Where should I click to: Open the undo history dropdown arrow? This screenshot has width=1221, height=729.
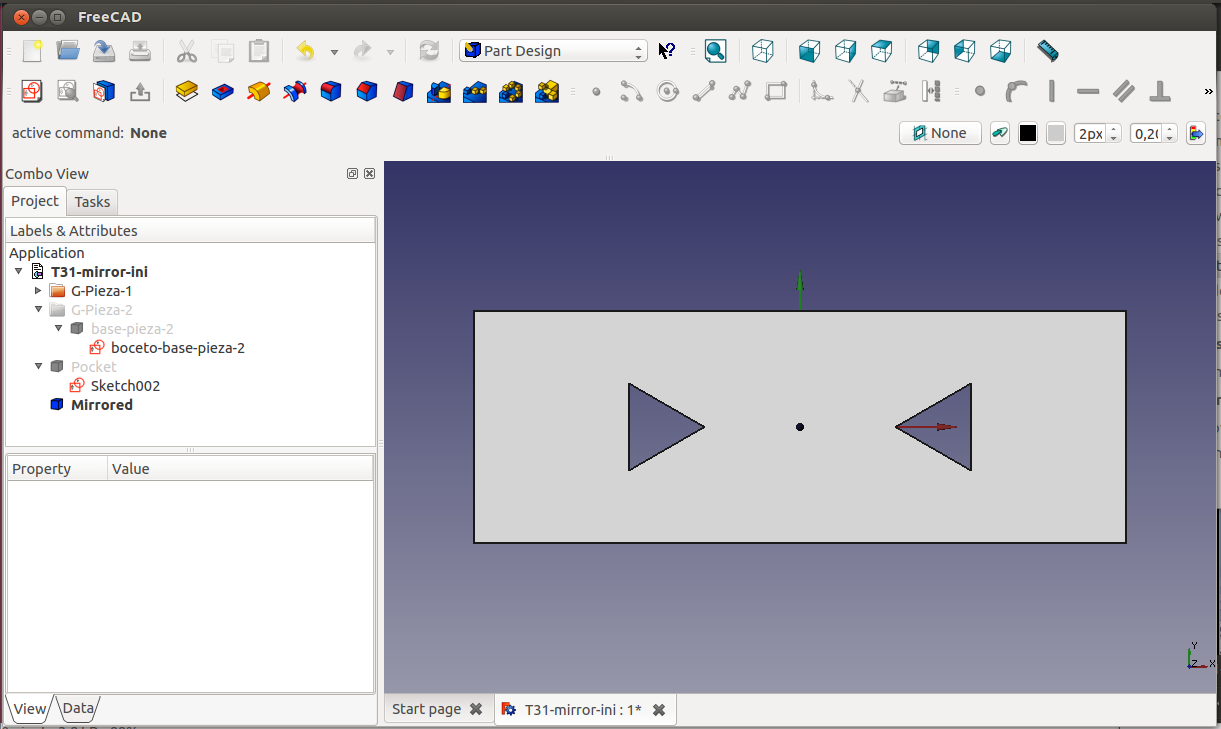(x=334, y=52)
